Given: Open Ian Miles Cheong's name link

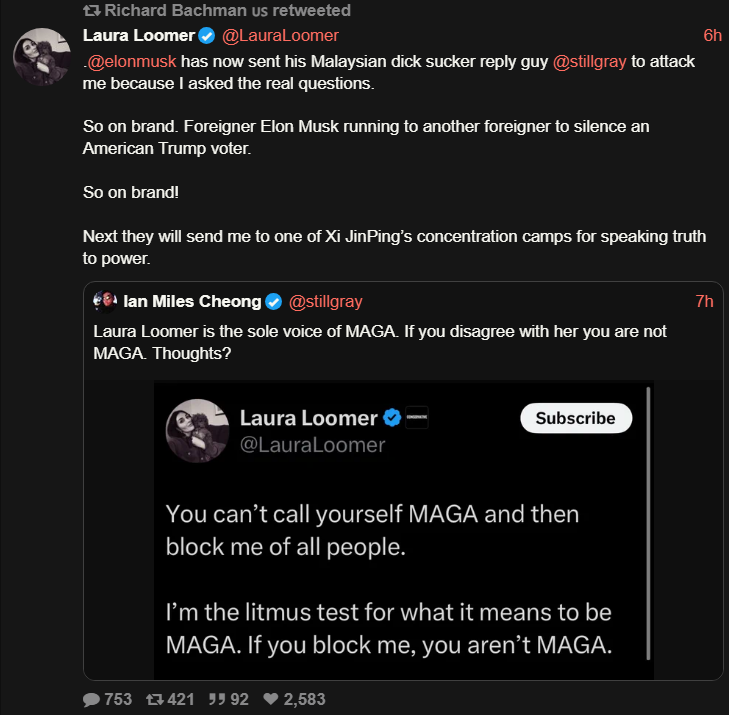Looking at the screenshot, I should click(x=192, y=301).
